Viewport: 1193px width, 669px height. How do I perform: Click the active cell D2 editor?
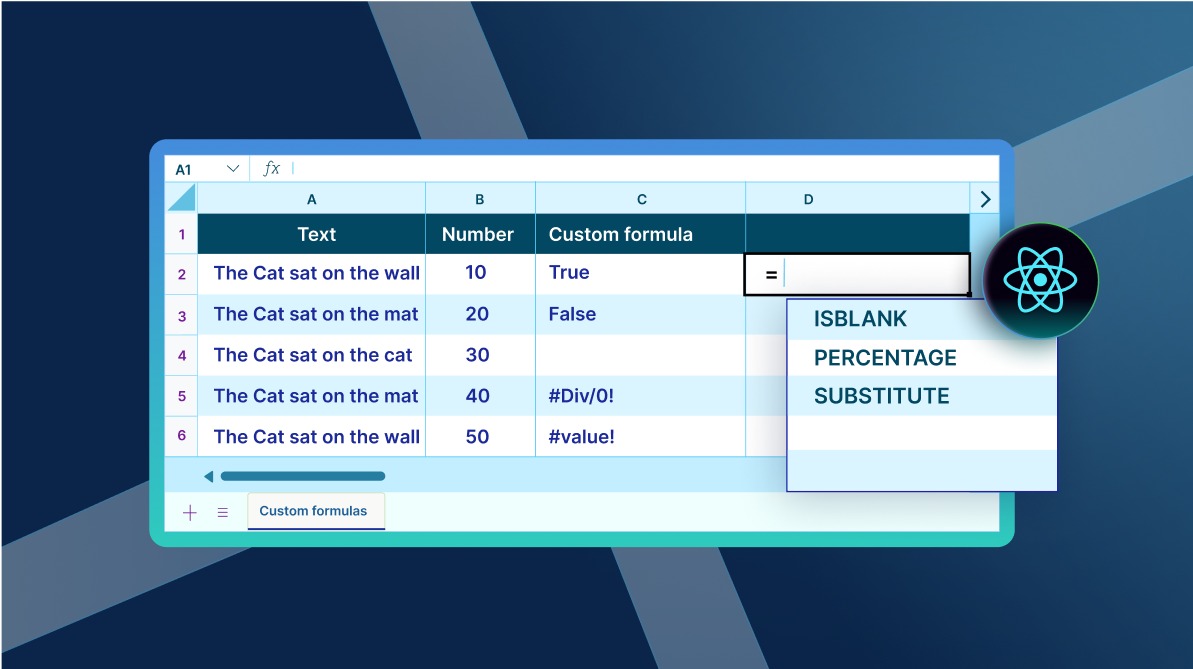[x=857, y=274]
